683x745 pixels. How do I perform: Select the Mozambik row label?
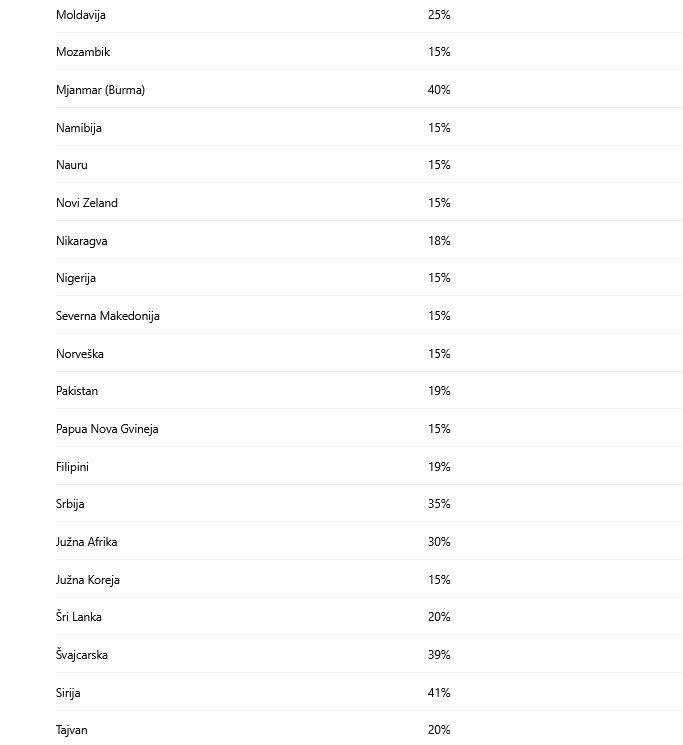pyautogui.click(x=83, y=52)
